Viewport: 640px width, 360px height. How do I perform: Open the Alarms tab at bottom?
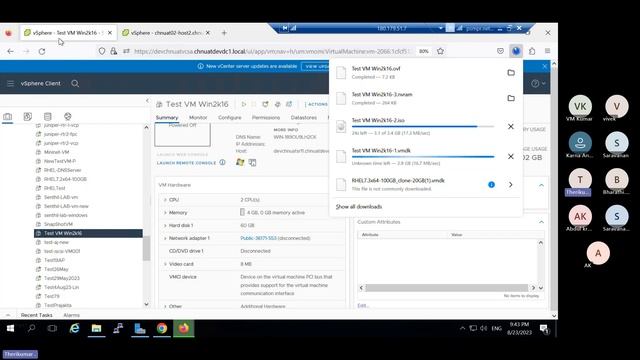point(71,315)
